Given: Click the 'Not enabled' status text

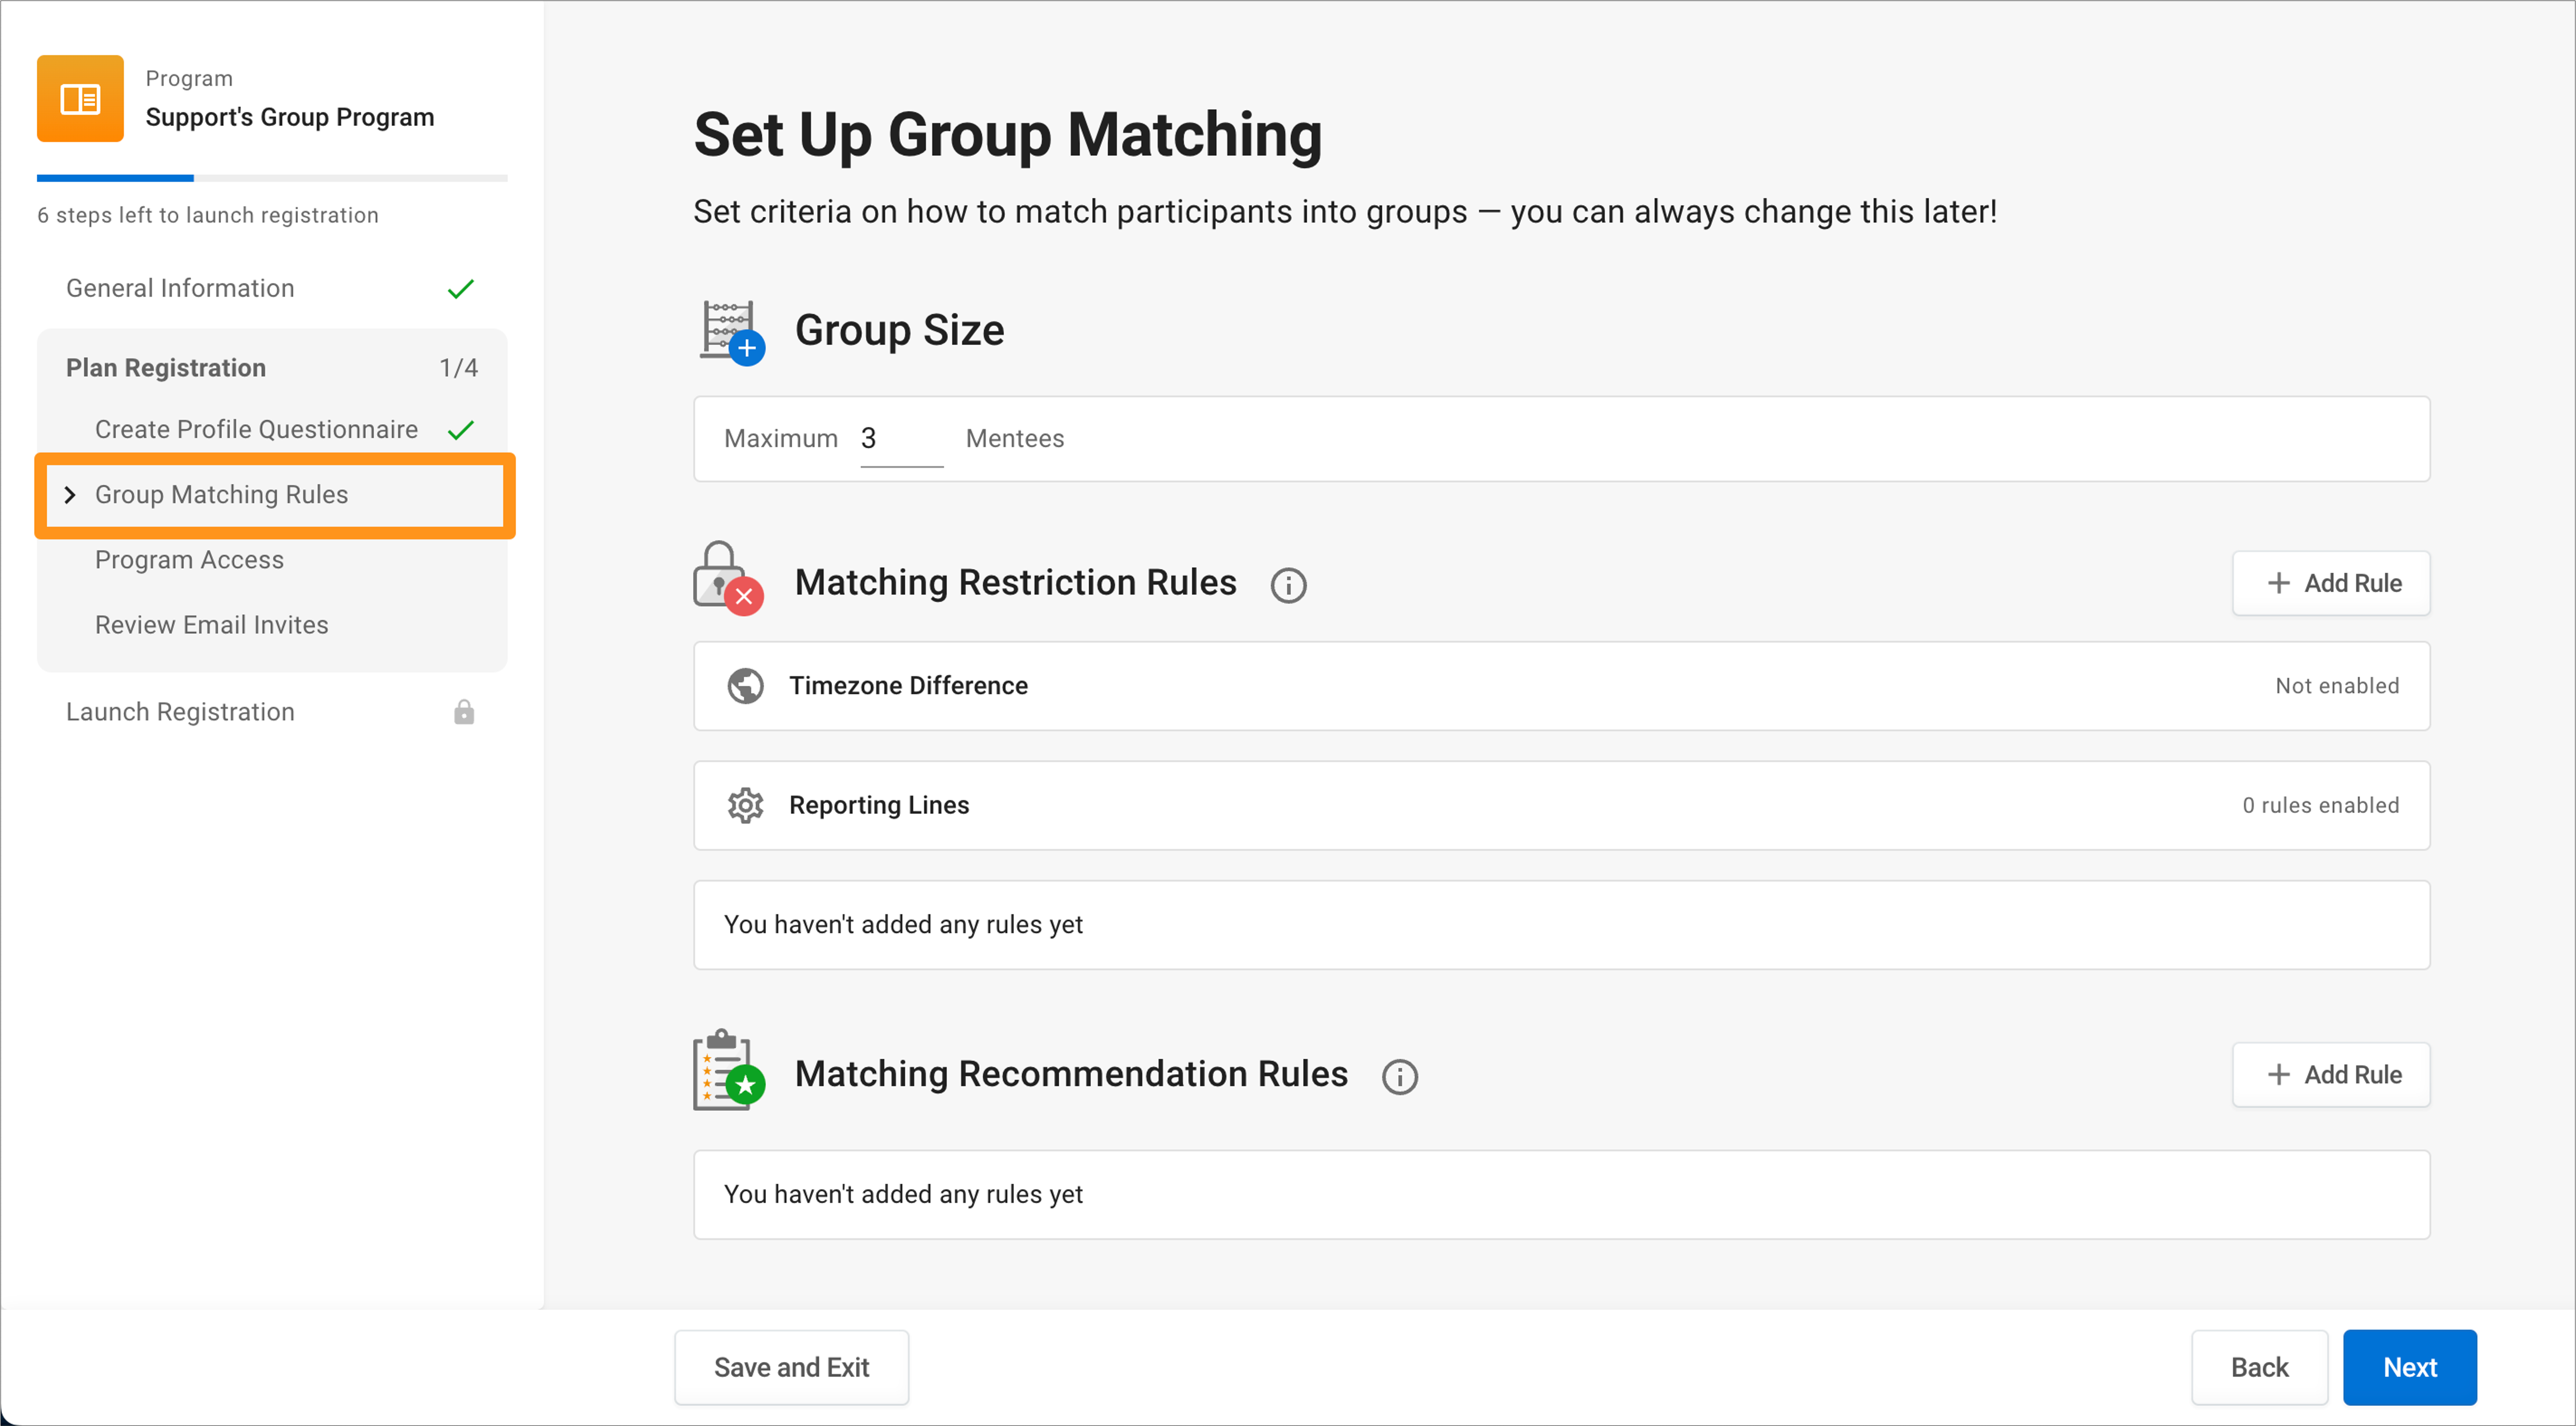Looking at the screenshot, I should click(2336, 686).
